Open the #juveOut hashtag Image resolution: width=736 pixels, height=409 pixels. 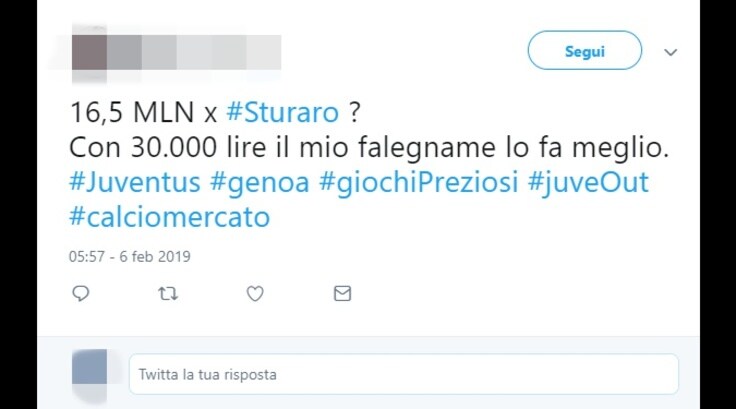(588, 183)
